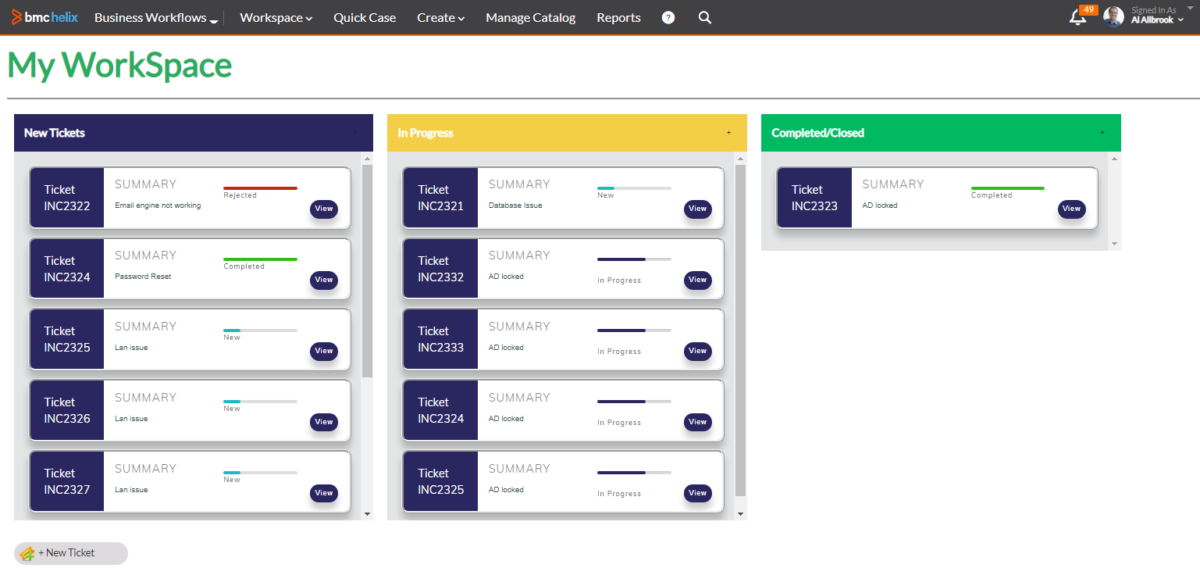Click down arrow of Completed/Closed scrollbar
Image resolution: width=1200 pixels, height=586 pixels.
1115,244
